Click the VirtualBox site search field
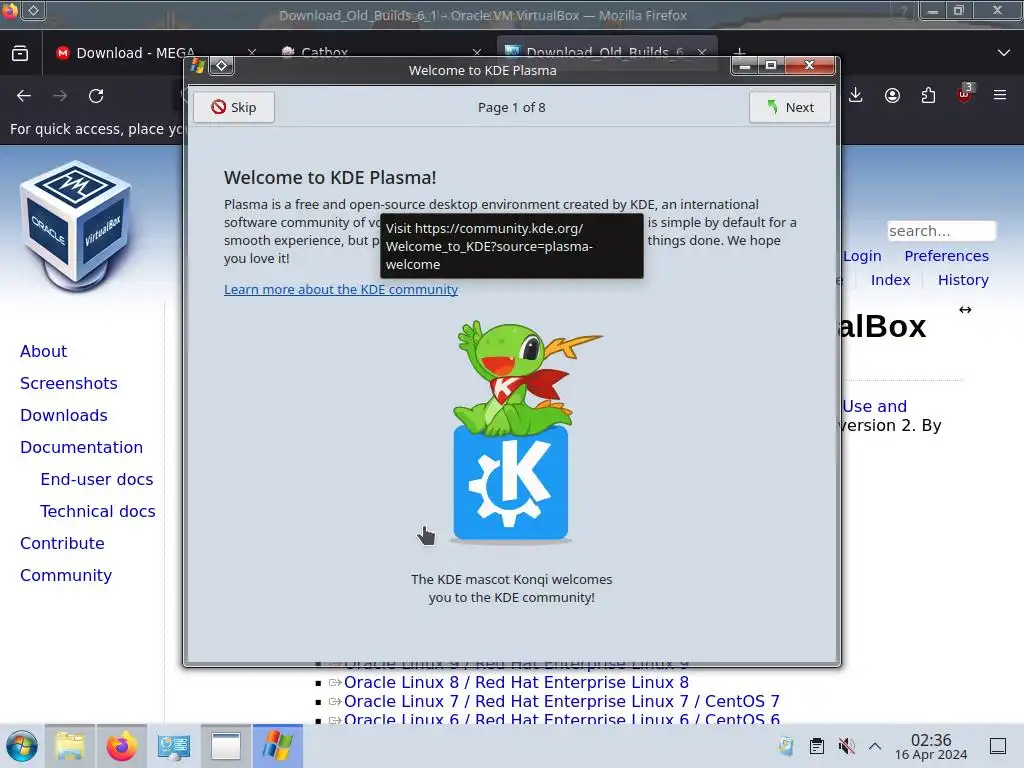The height and width of the screenshot is (768, 1024). pos(941,231)
